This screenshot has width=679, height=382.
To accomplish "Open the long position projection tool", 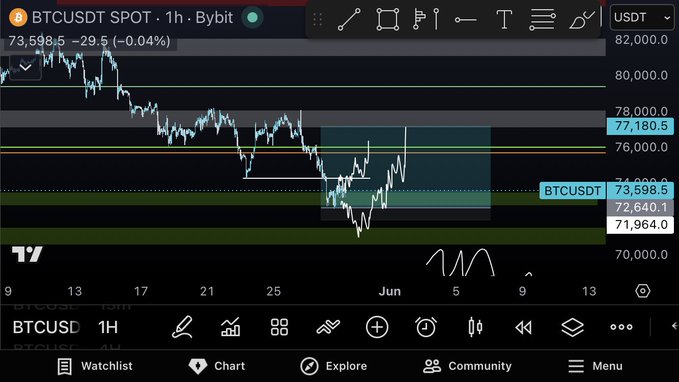I will 427,19.
